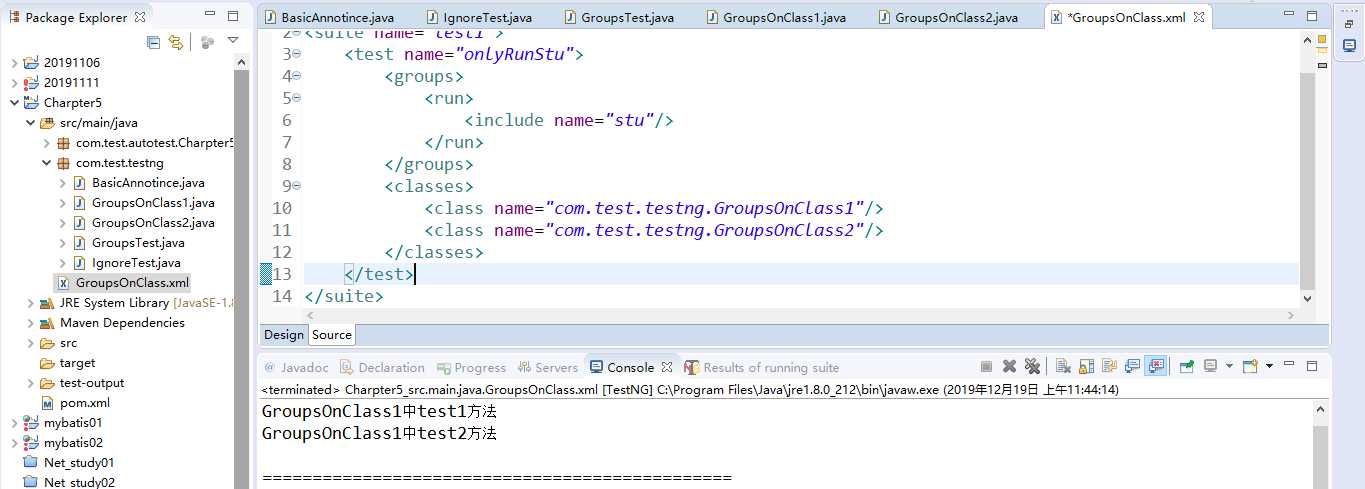Close the GroupsOnClass.xml editor tab
The width and height of the screenshot is (1365, 489).
(1199, 18)
